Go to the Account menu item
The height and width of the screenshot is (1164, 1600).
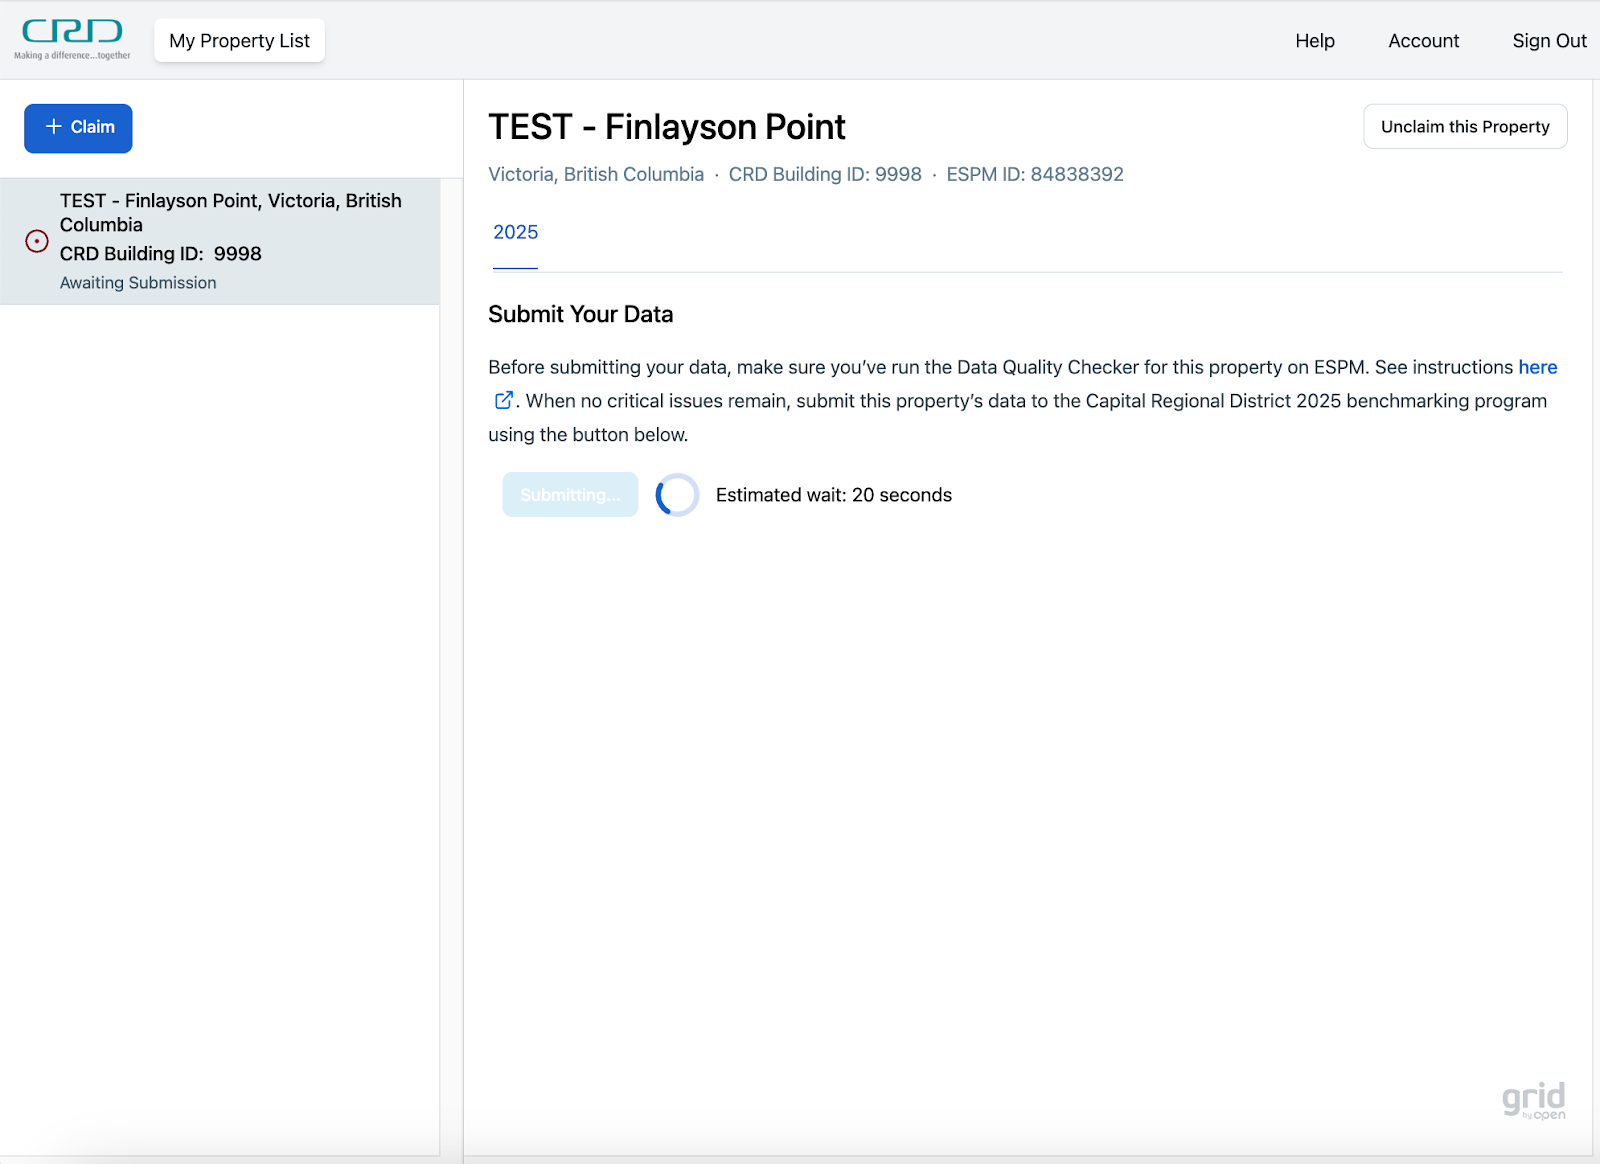tap(1423, 41)
